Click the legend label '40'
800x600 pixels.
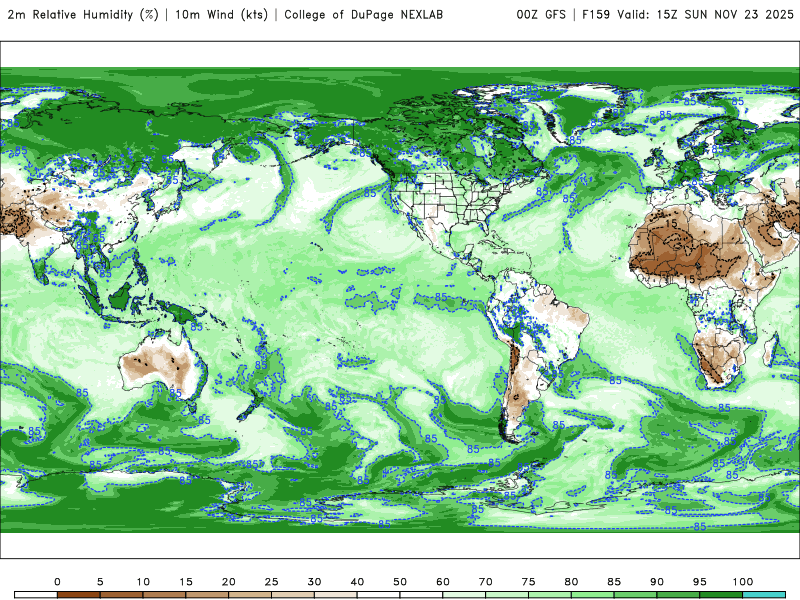(357, 582)
